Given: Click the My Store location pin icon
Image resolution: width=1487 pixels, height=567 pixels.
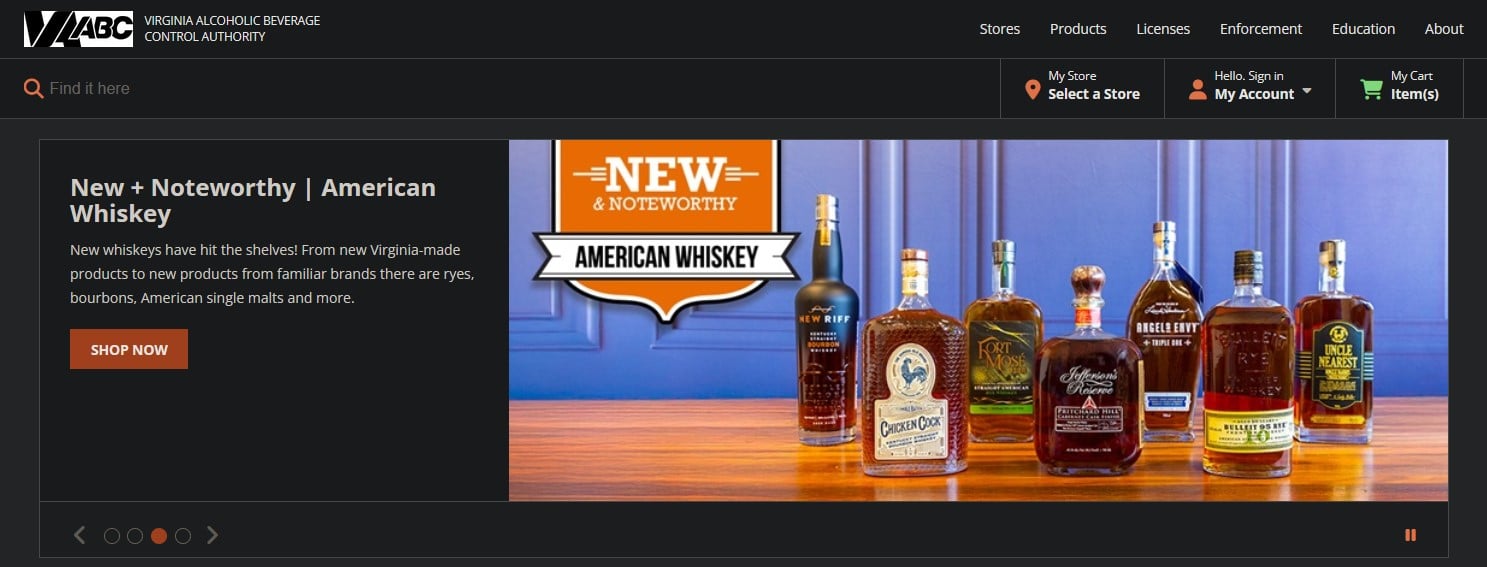Looking at the screenshot, I should (x=1032, y=90).
